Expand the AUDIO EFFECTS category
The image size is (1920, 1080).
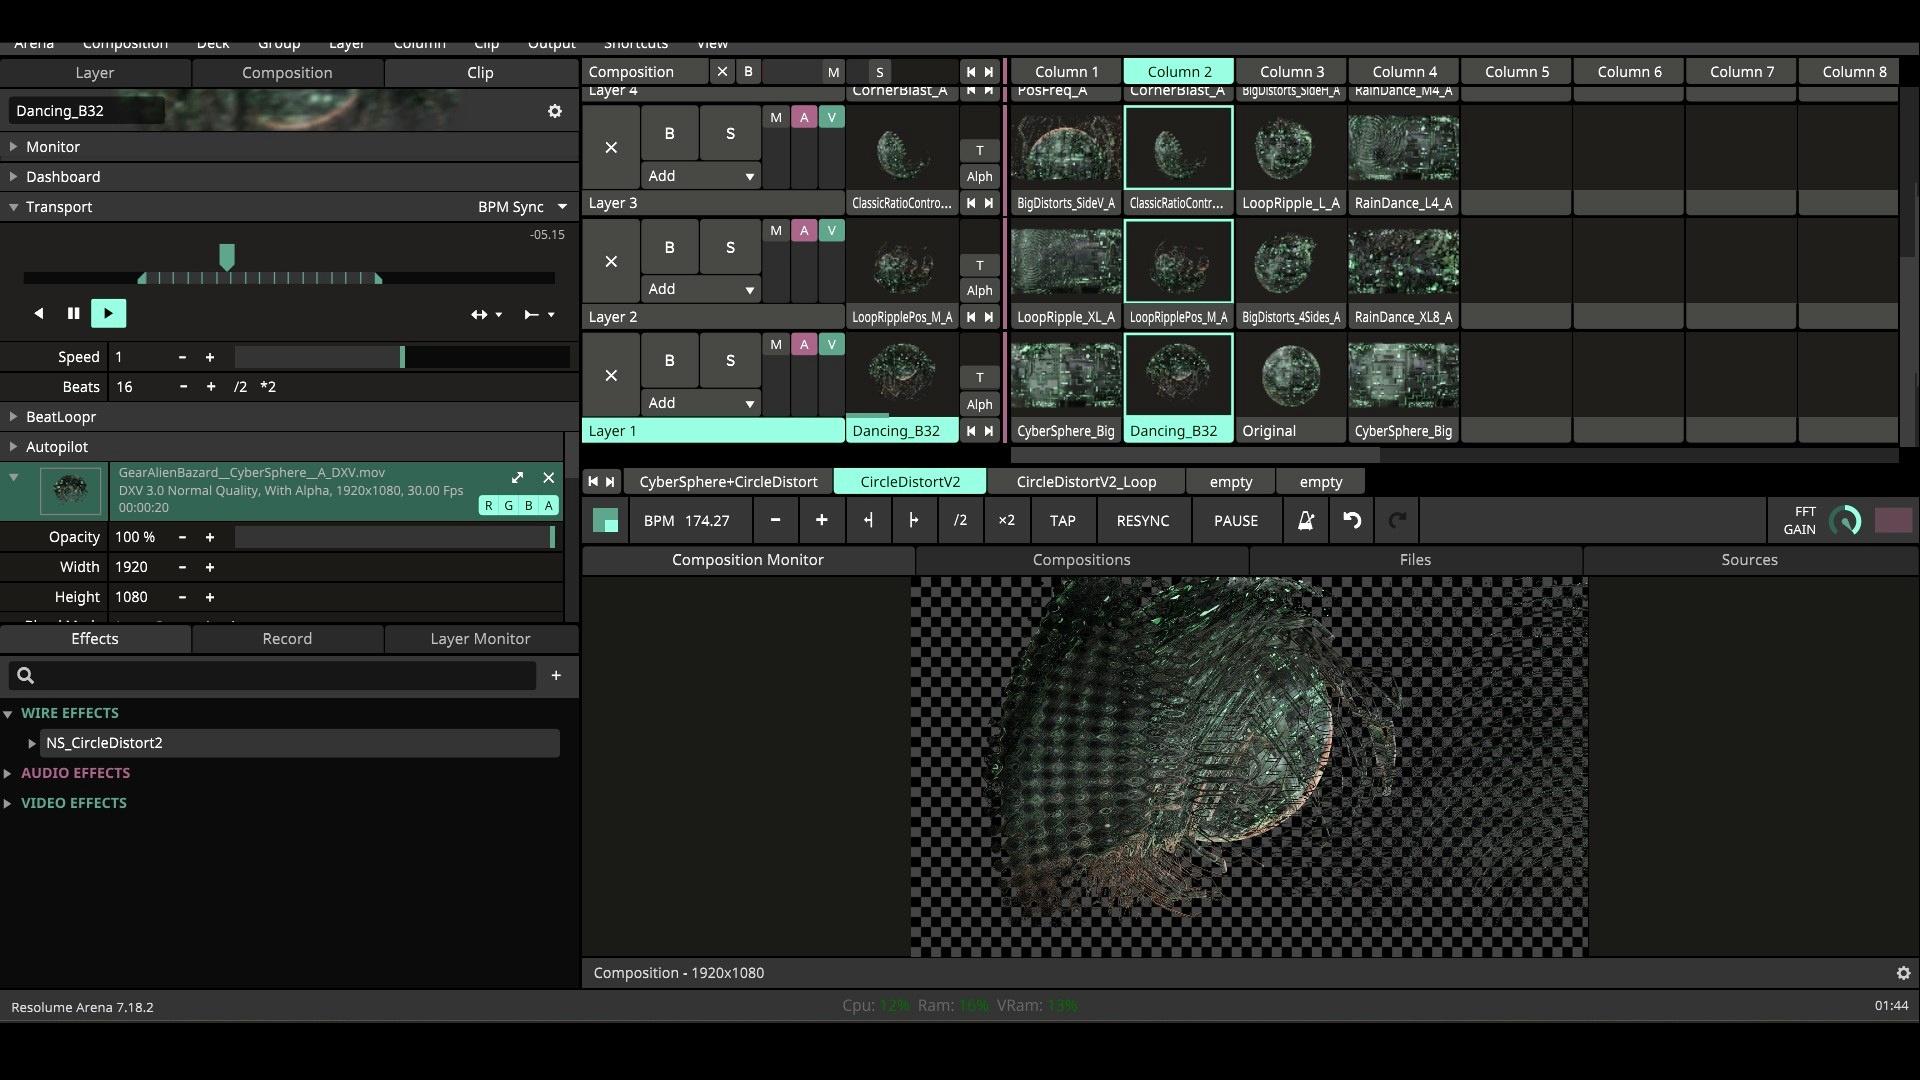tap(8, 773)
